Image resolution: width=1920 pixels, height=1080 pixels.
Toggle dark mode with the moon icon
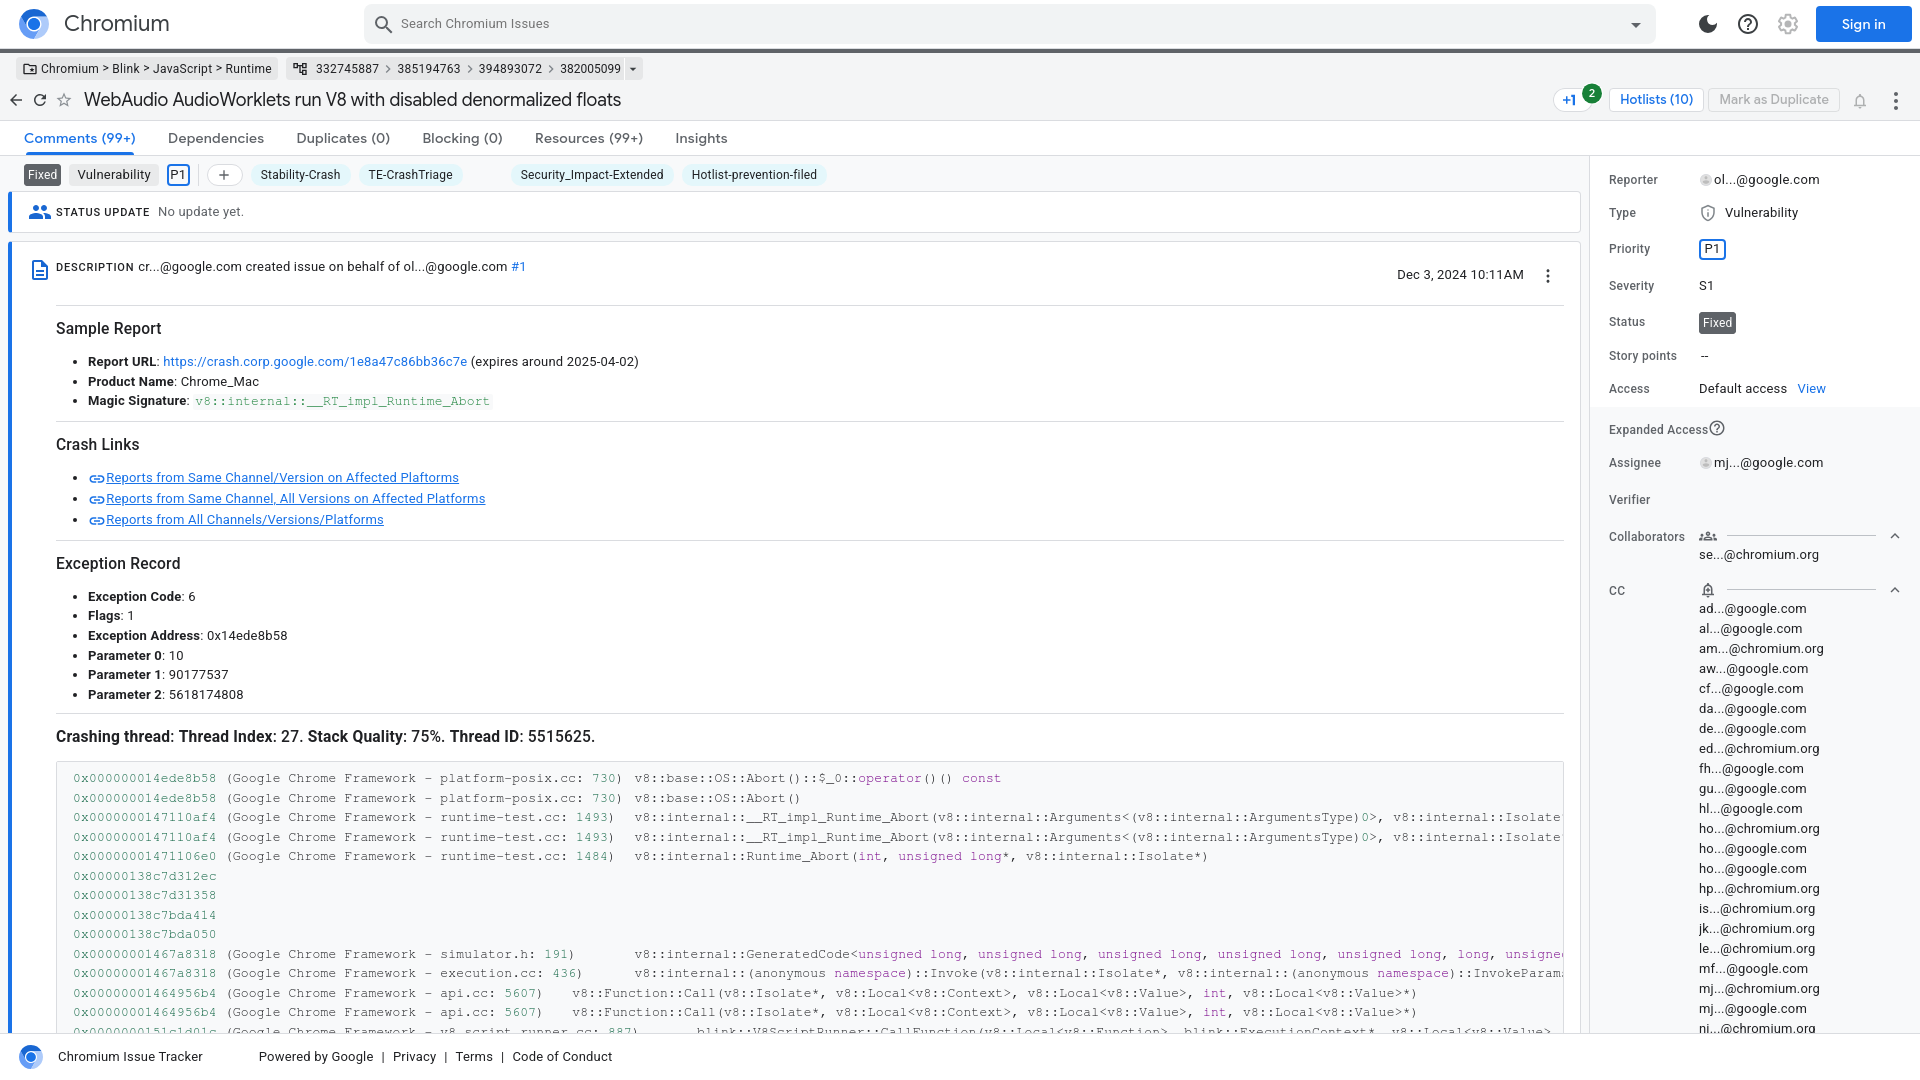click(1707, 24)
